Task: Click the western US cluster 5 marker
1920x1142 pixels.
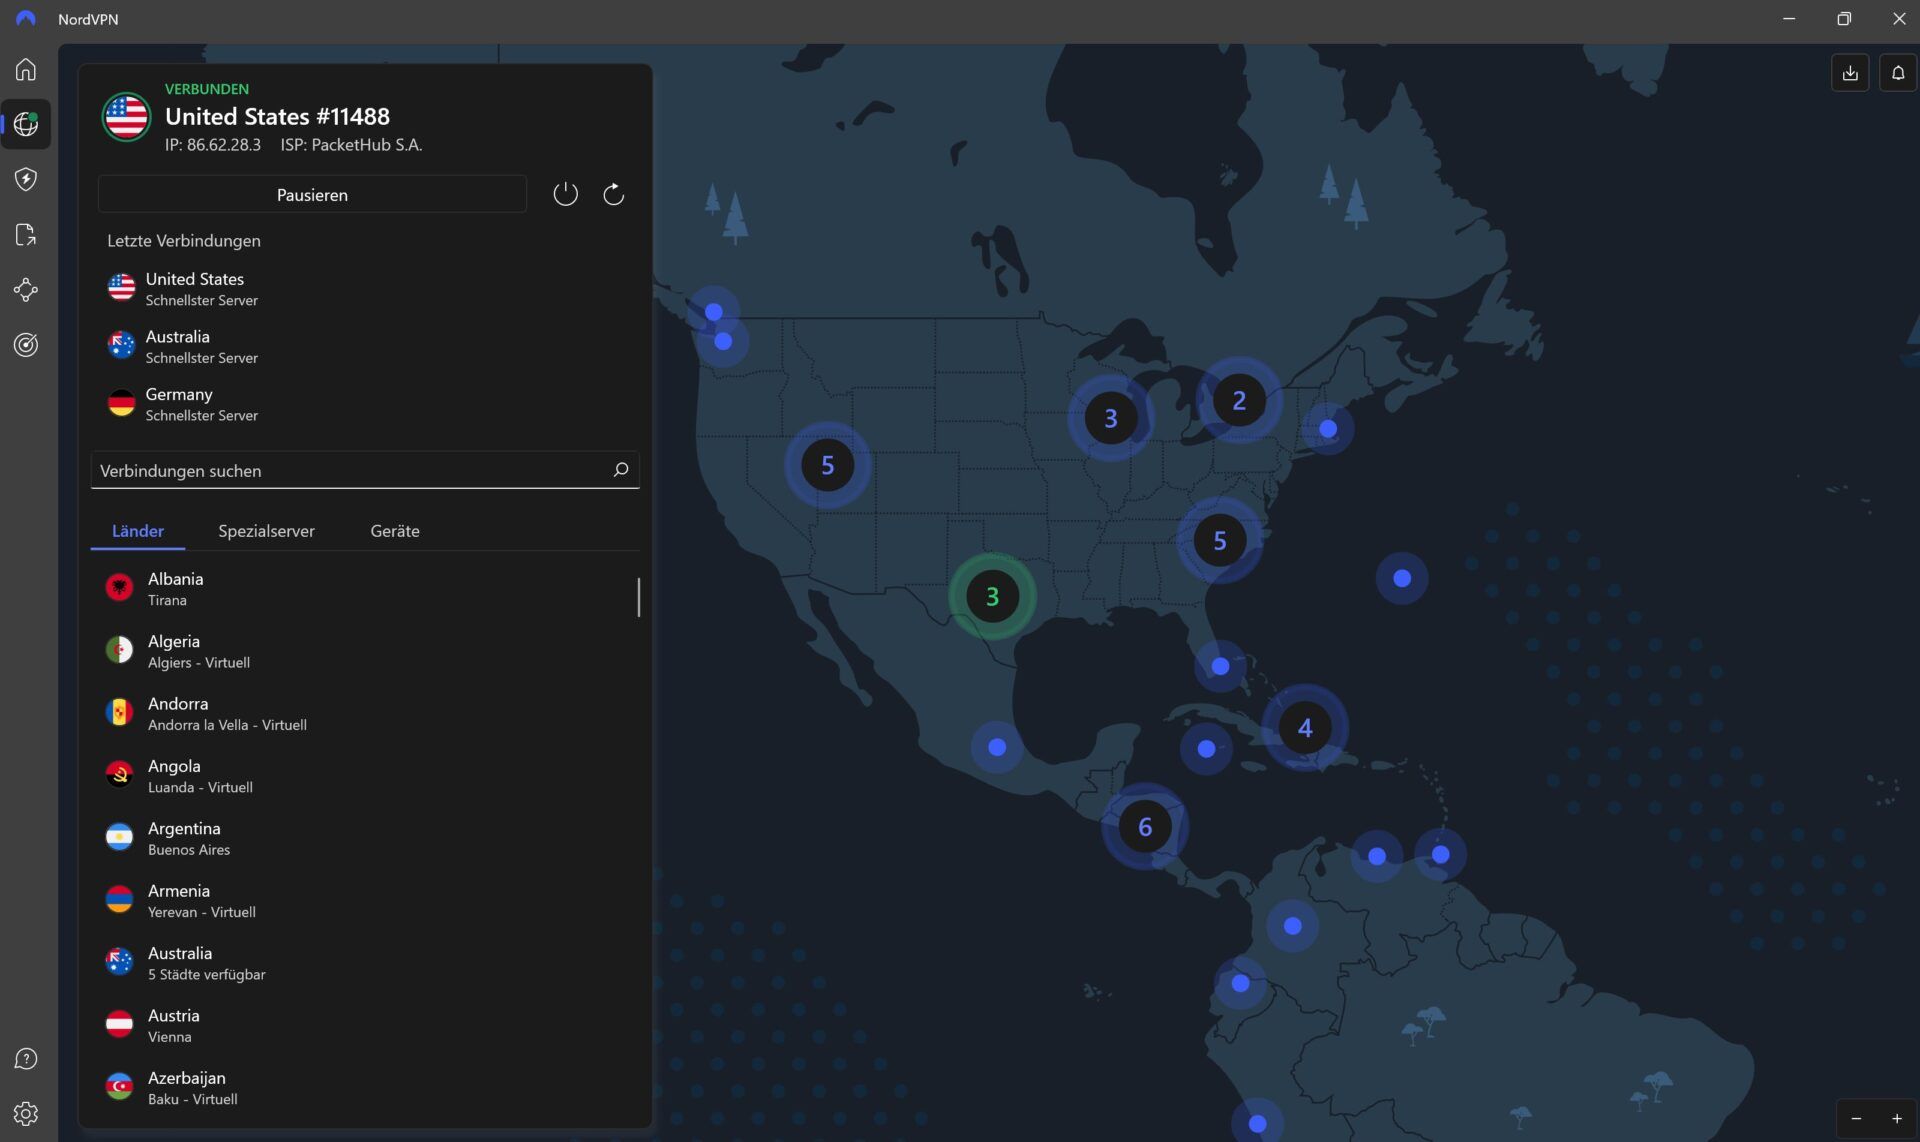Action: 827,465
